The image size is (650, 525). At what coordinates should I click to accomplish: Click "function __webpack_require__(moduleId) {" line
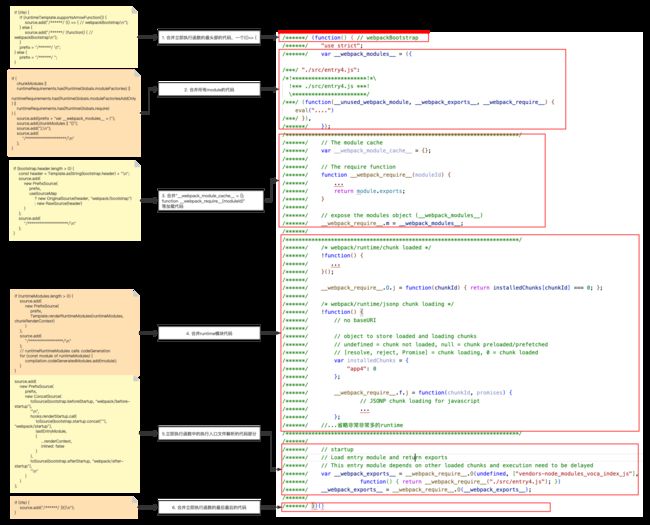click(386, 175)
